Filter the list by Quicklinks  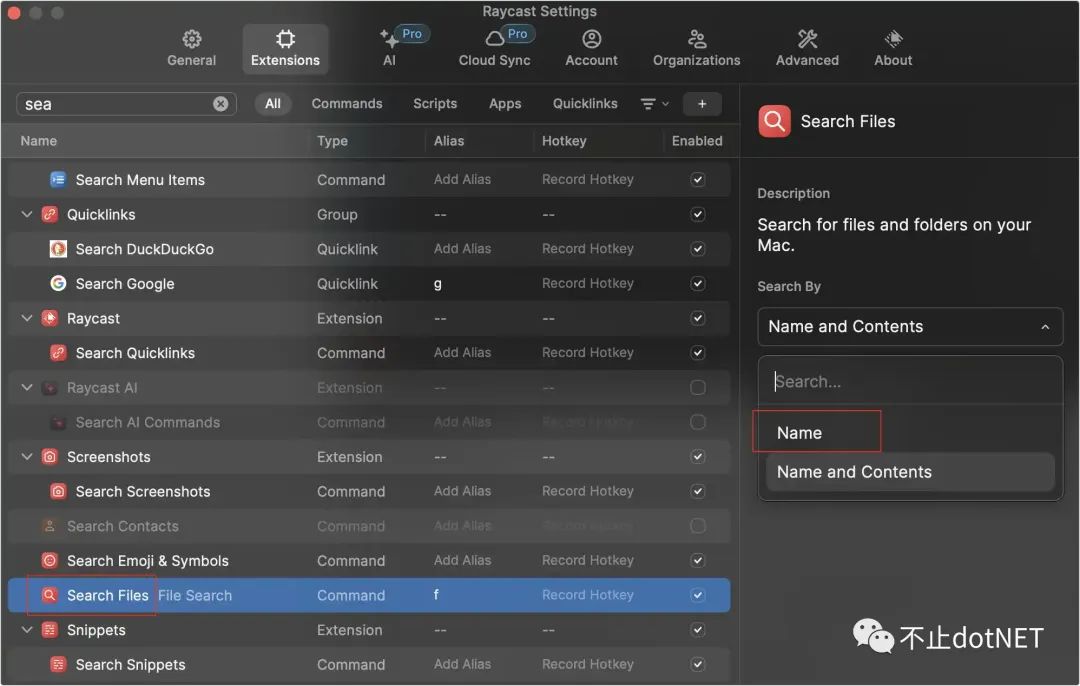pos(585,104)
